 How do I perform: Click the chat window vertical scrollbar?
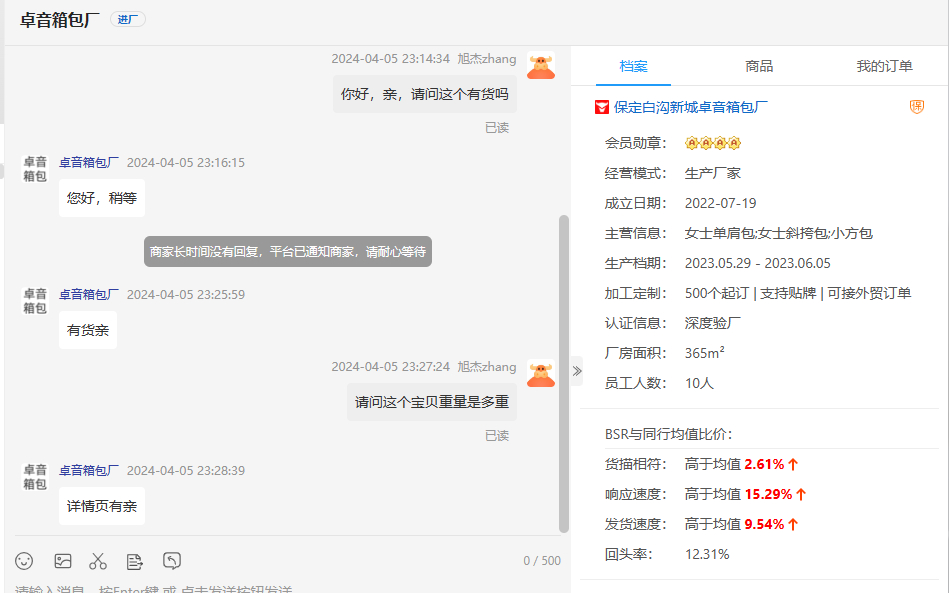pyautogui.click(x=563, y=370)
